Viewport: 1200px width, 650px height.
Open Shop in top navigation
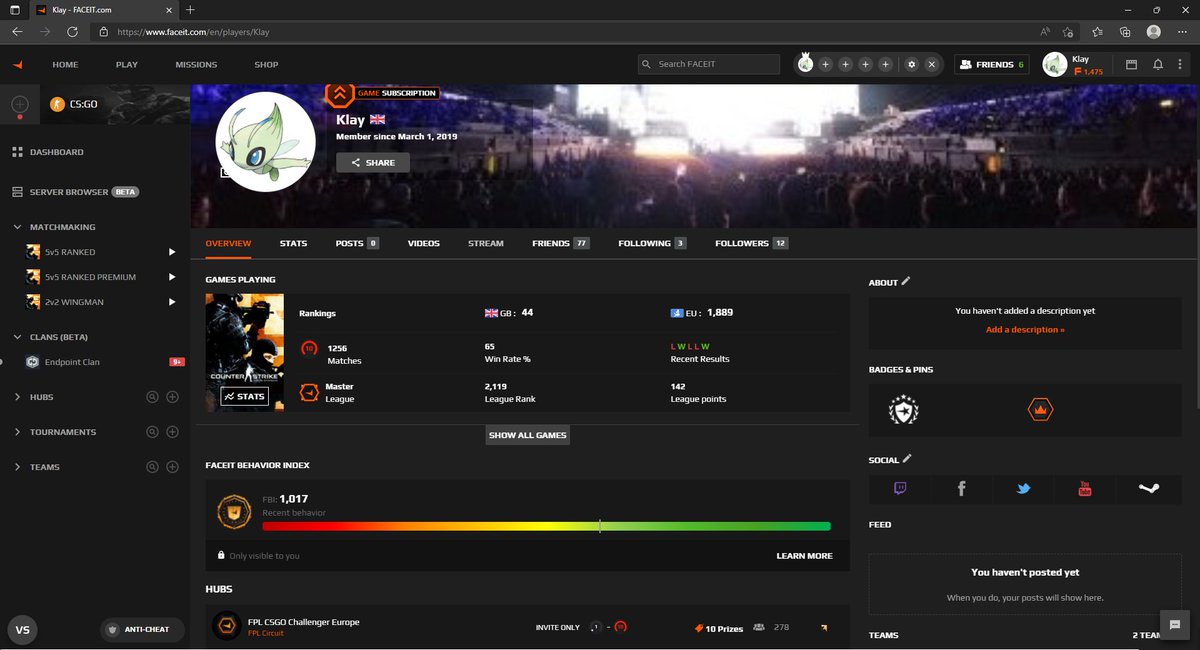click(266, 64)
